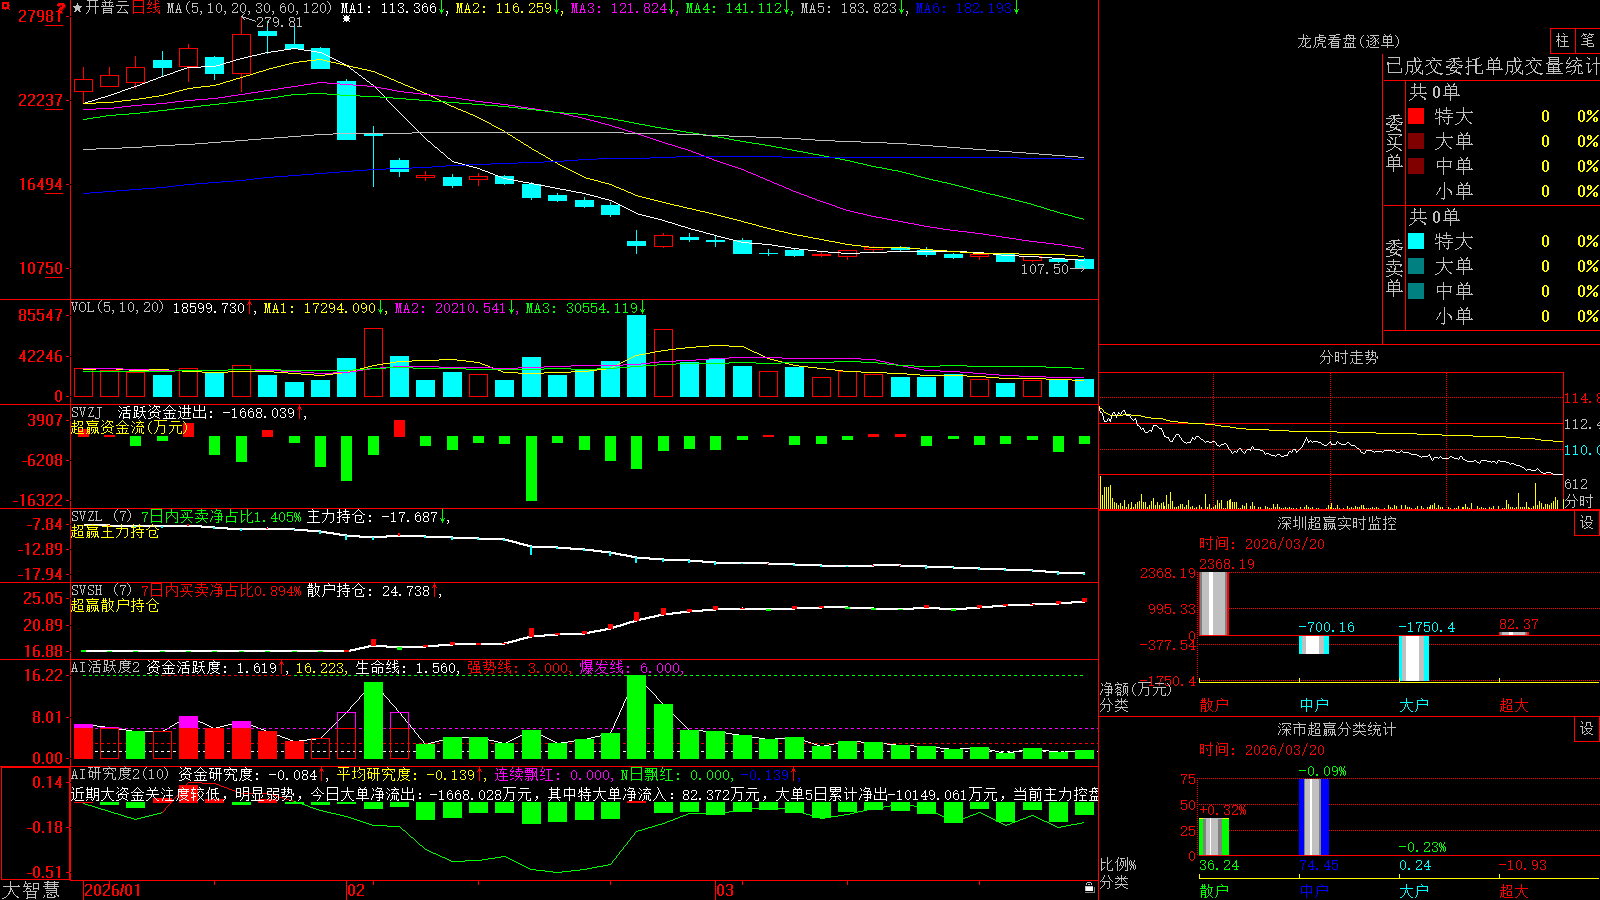1600x900 pixels.
Task: Click the AI活跃度2 indicator label
Action: tap(106, 667)
